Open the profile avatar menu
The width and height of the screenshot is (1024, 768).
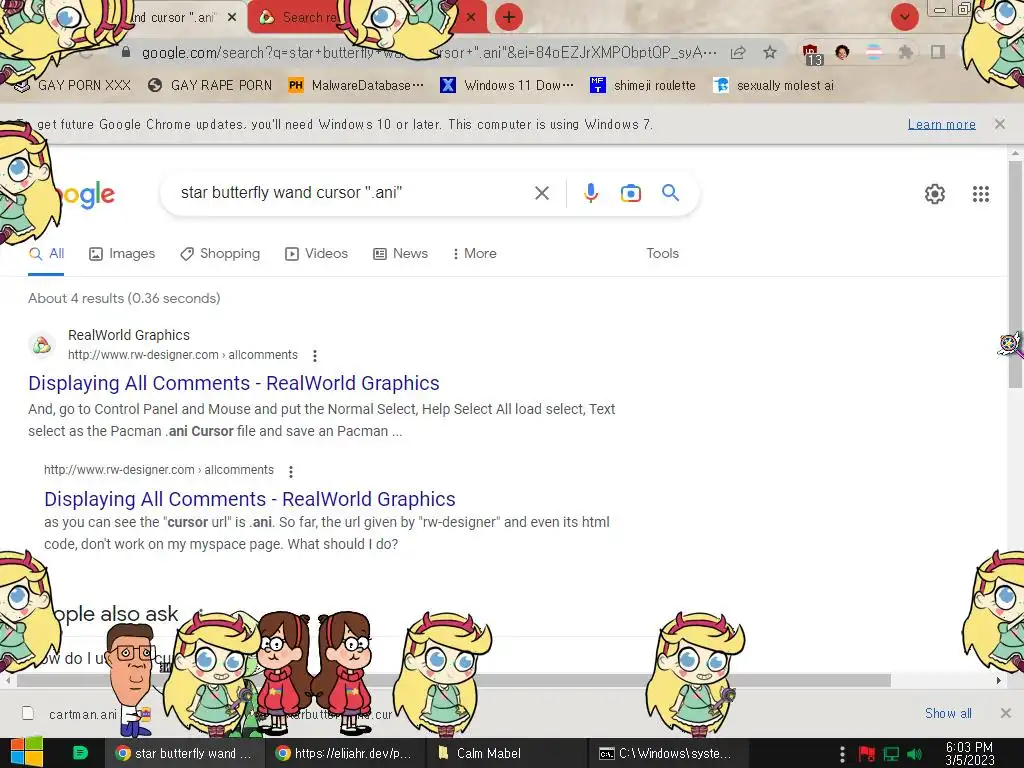pyautogui.click(x=842, y=52)
